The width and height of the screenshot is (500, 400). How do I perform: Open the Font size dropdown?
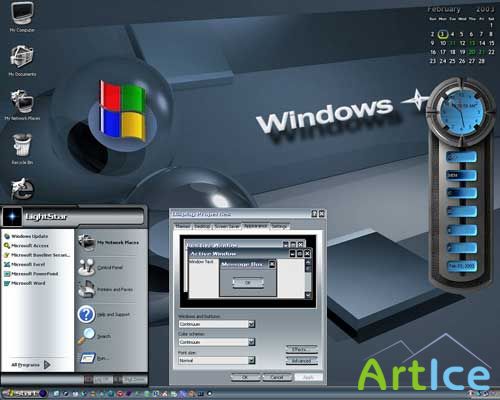[x=217, y=360]
